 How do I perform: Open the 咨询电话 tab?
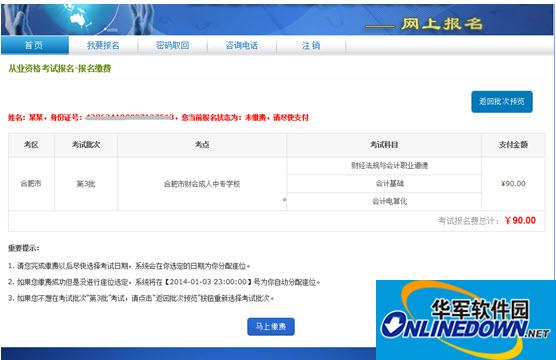(x=242, y=45)
